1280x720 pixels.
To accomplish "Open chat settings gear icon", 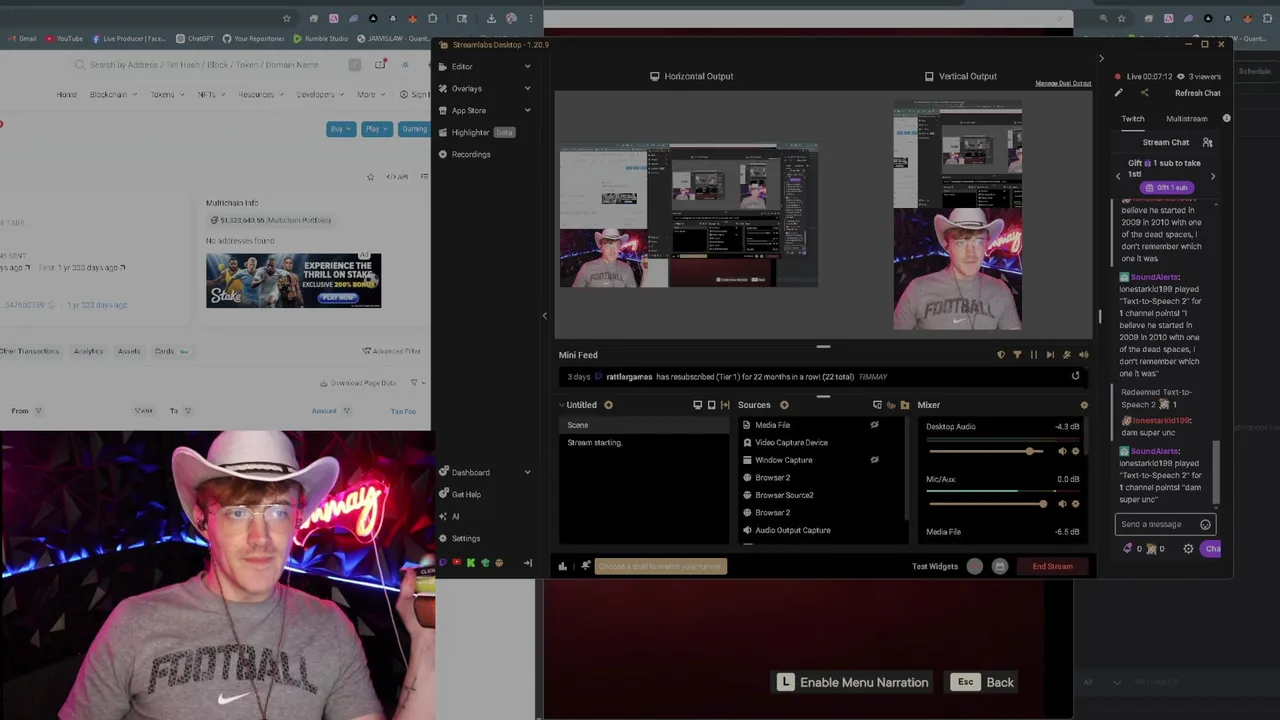I will pos(1188,548).
